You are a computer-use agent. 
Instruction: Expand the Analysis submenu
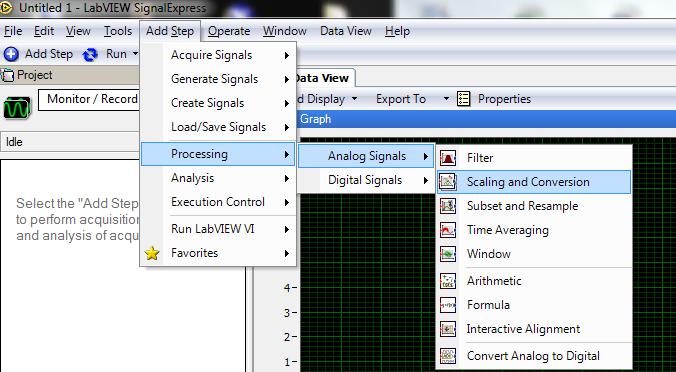click(219, 178)
